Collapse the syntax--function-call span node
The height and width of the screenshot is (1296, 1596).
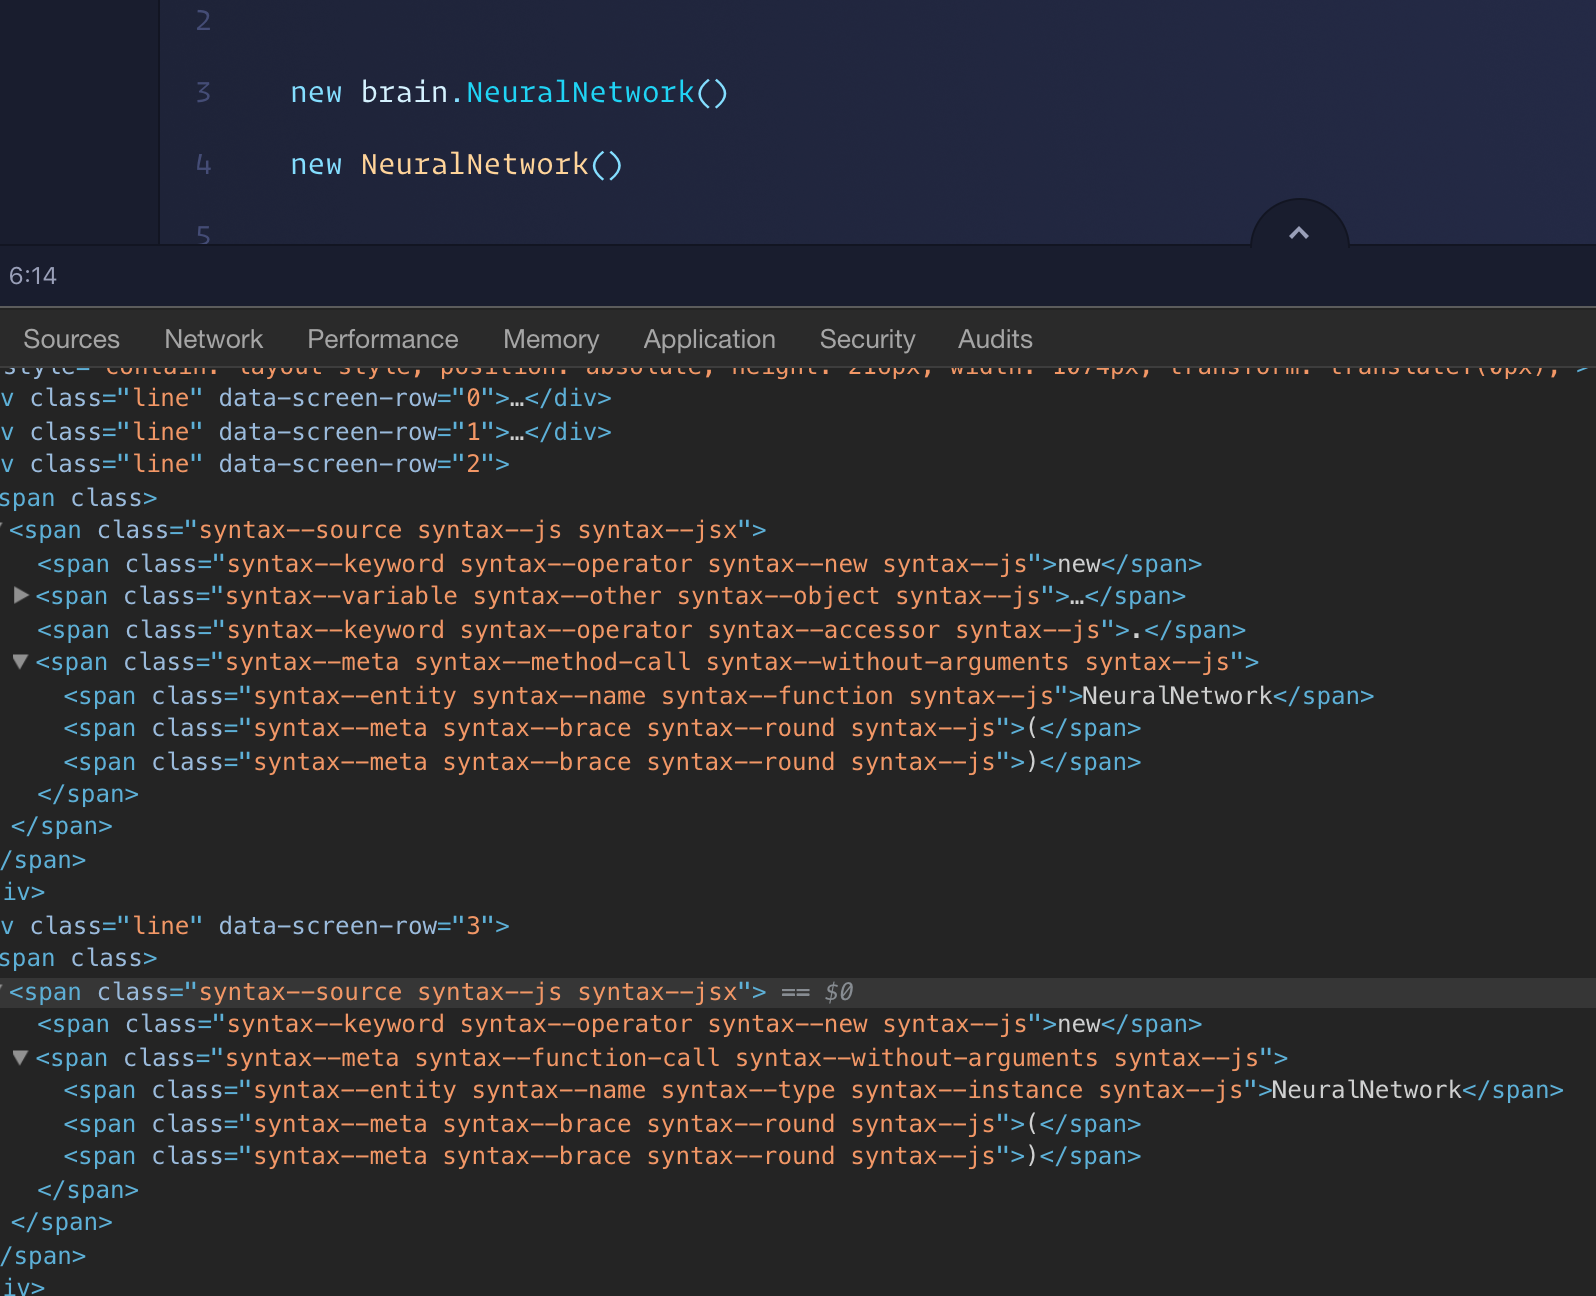point(20,1057)
